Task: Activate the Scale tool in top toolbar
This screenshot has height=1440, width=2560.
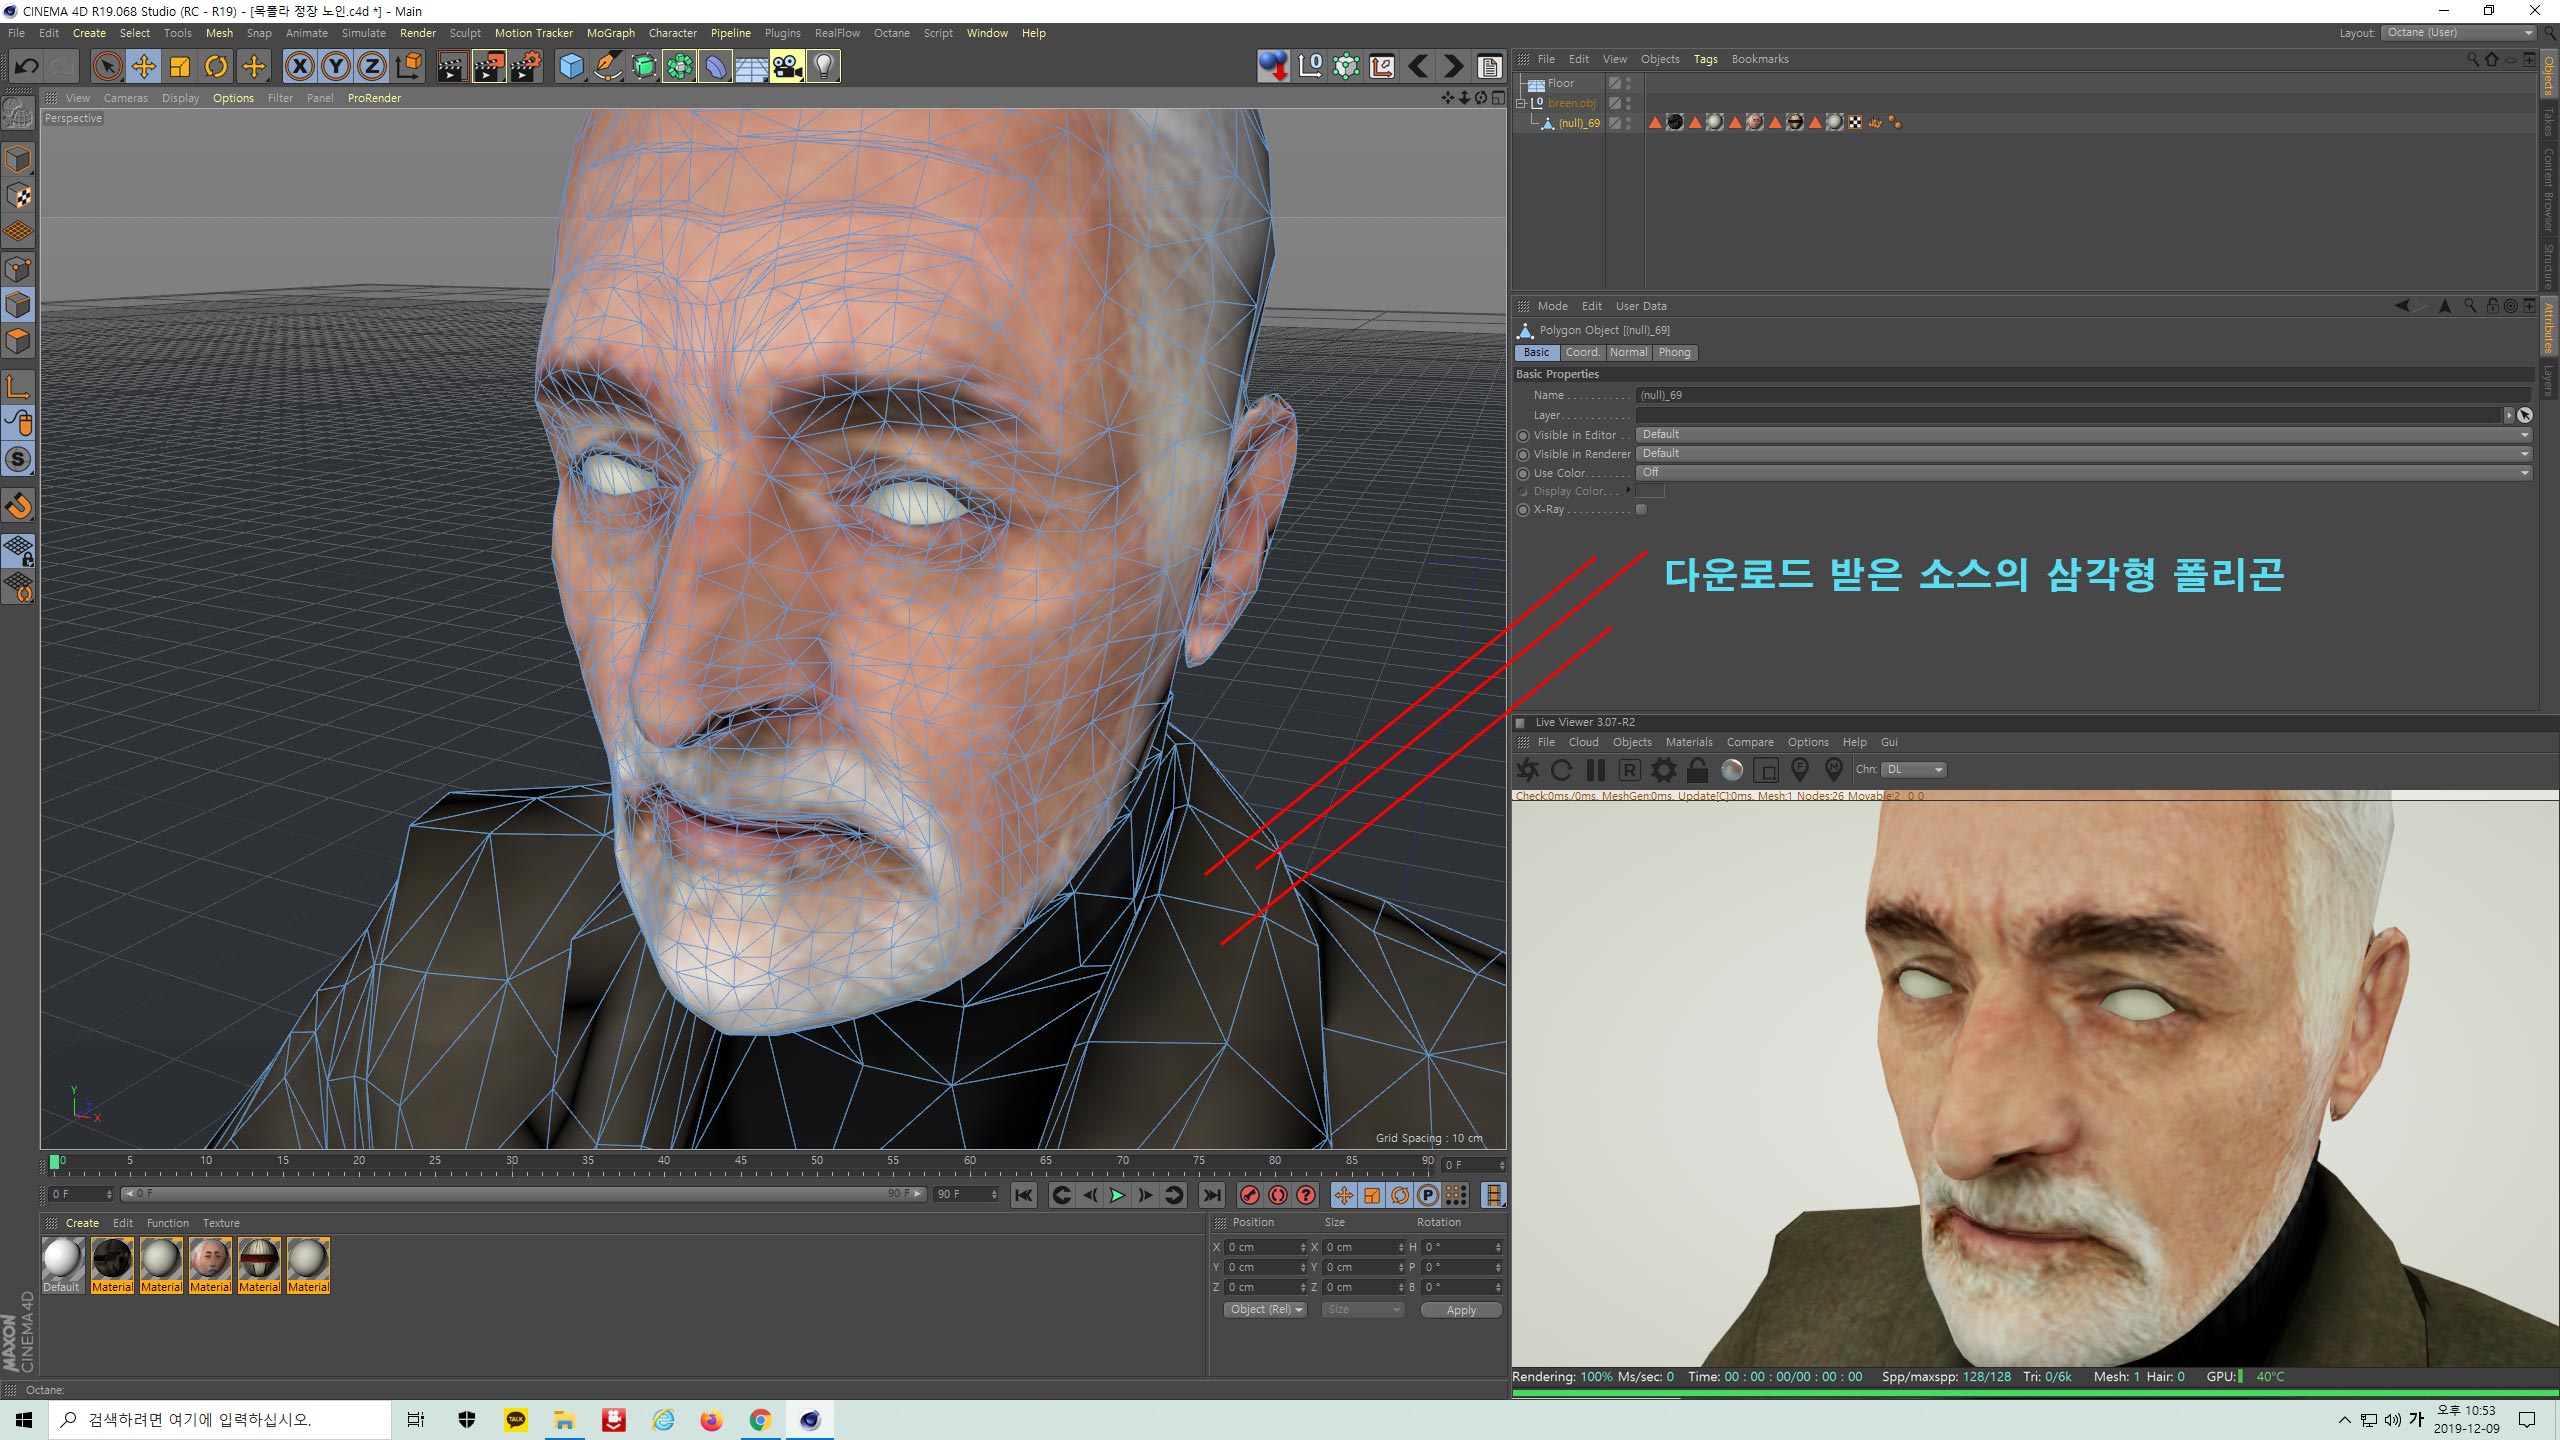Action: pyautogui.click(x=180, y=67)
